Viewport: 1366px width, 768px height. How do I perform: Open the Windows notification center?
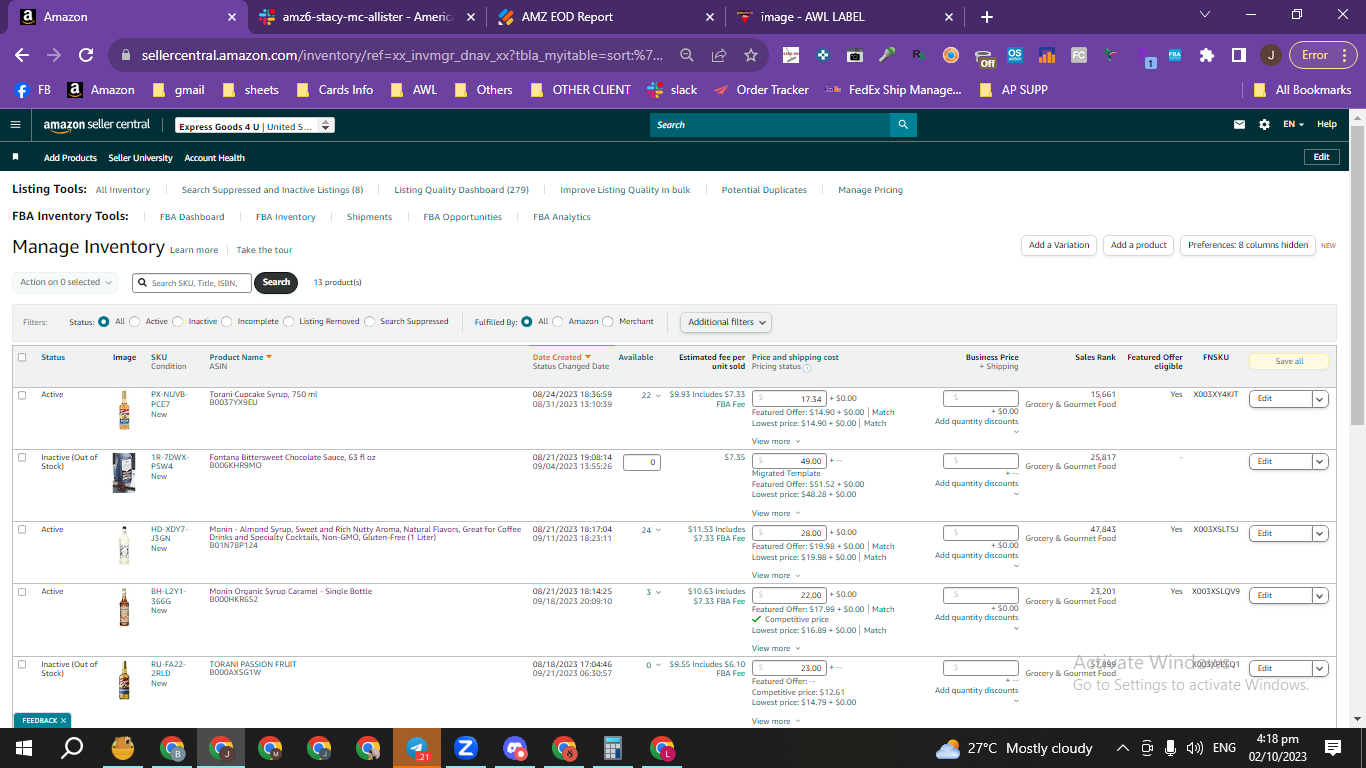click(x=1332, y=748)
